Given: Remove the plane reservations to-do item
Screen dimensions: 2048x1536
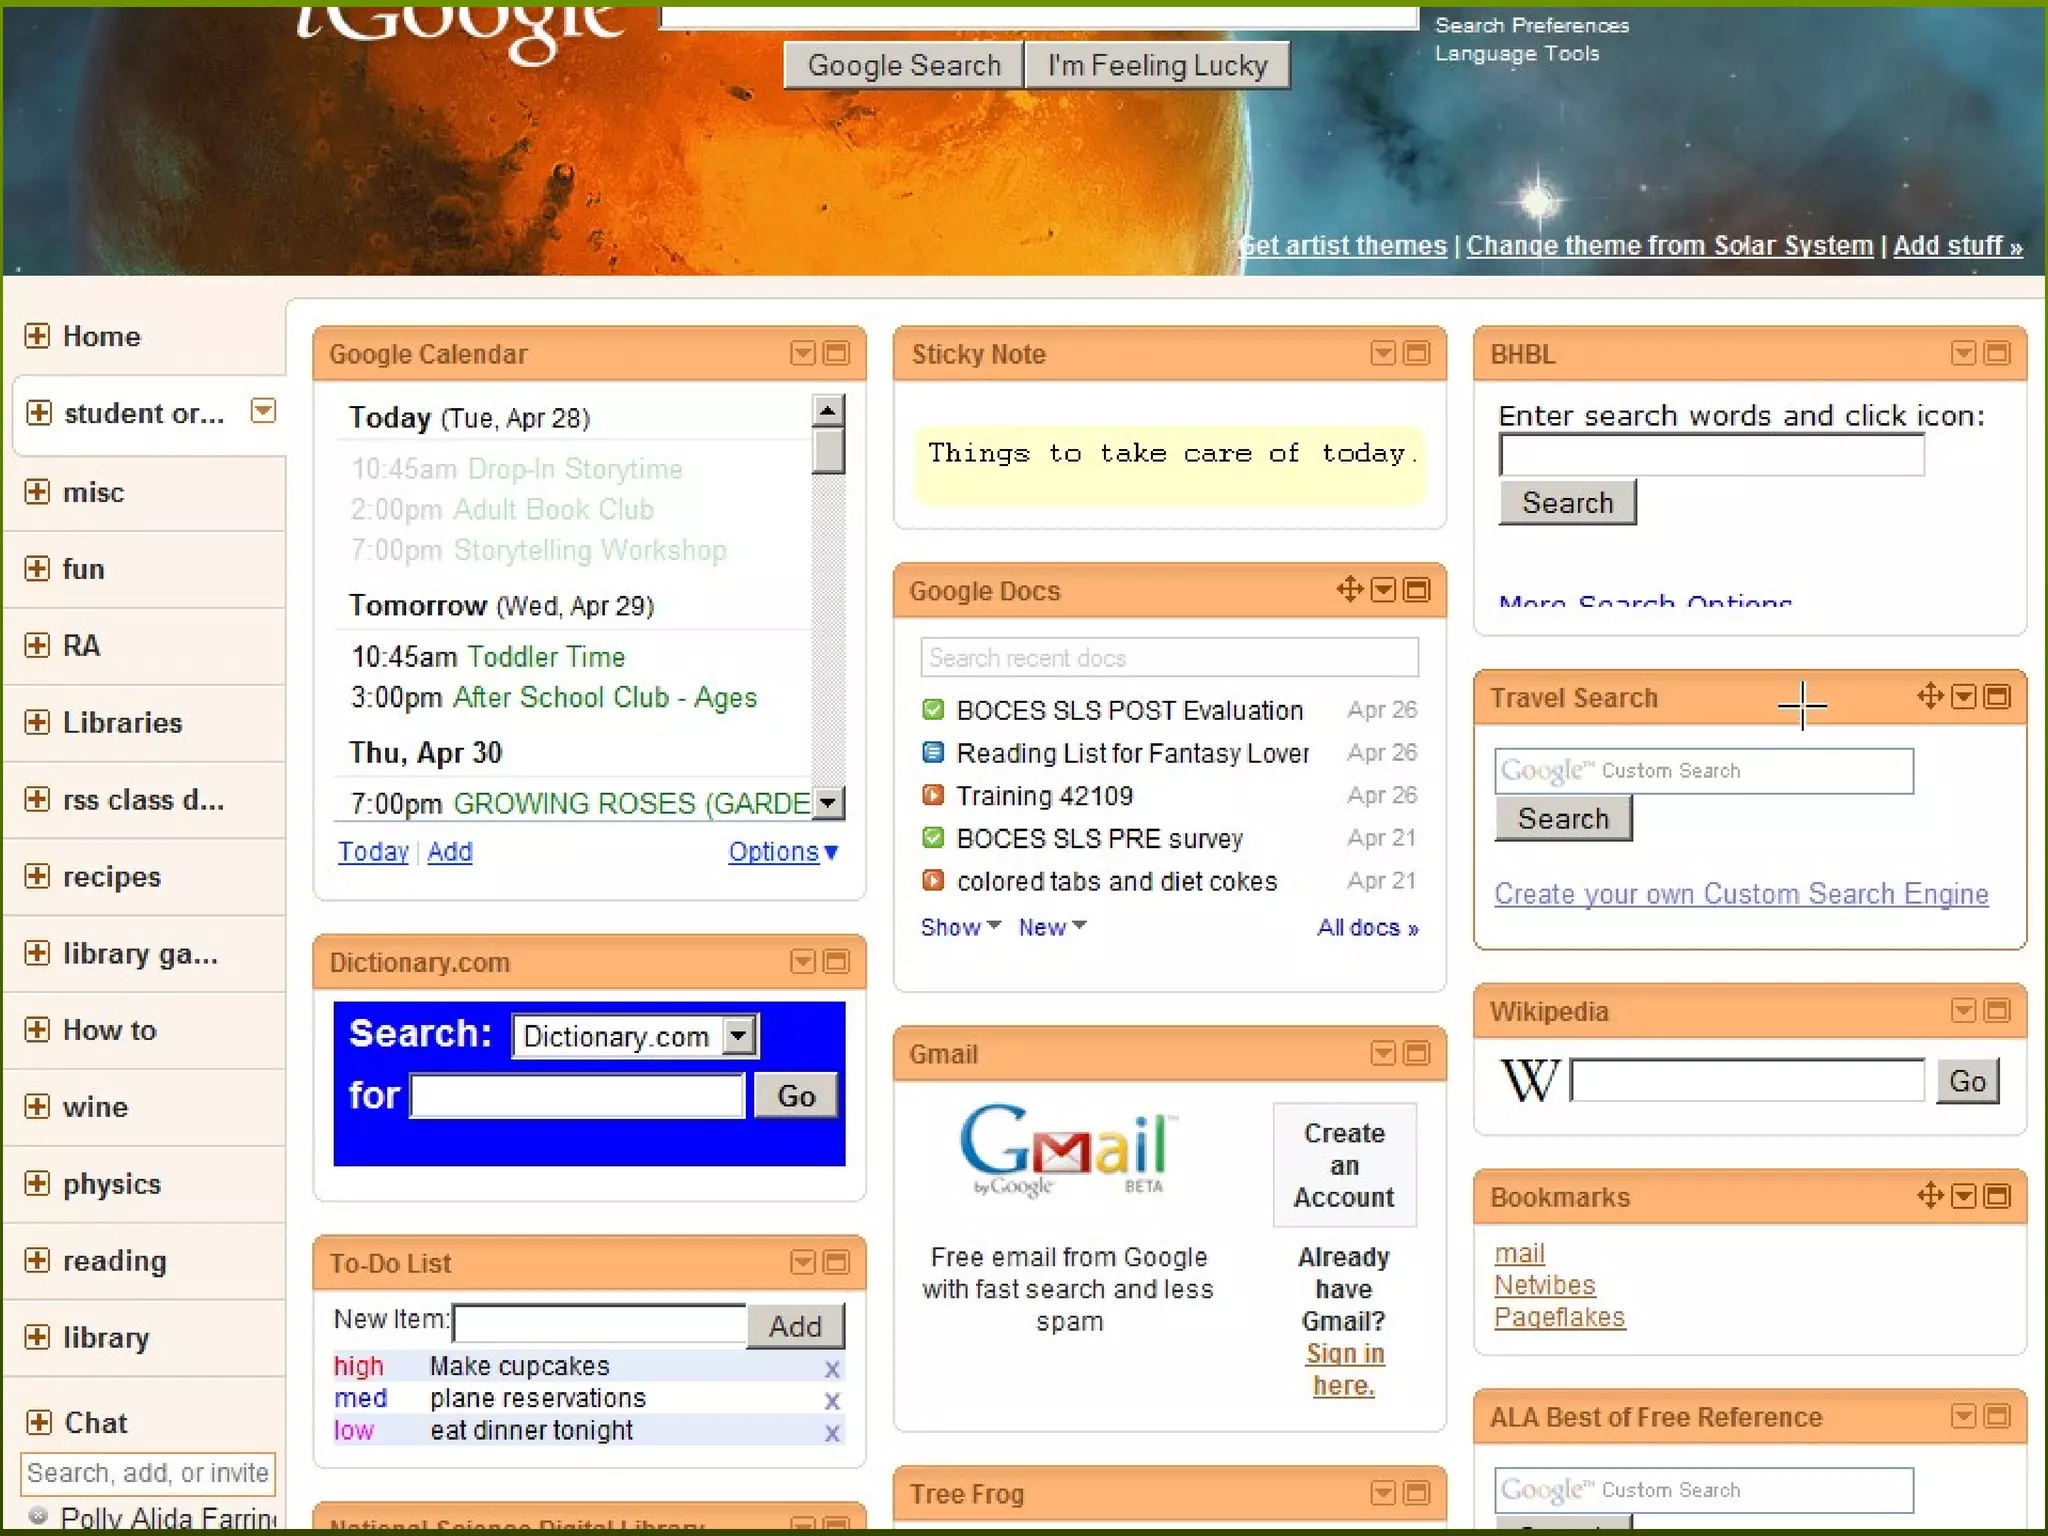Looking at the screenshot, I should 831,1401.
